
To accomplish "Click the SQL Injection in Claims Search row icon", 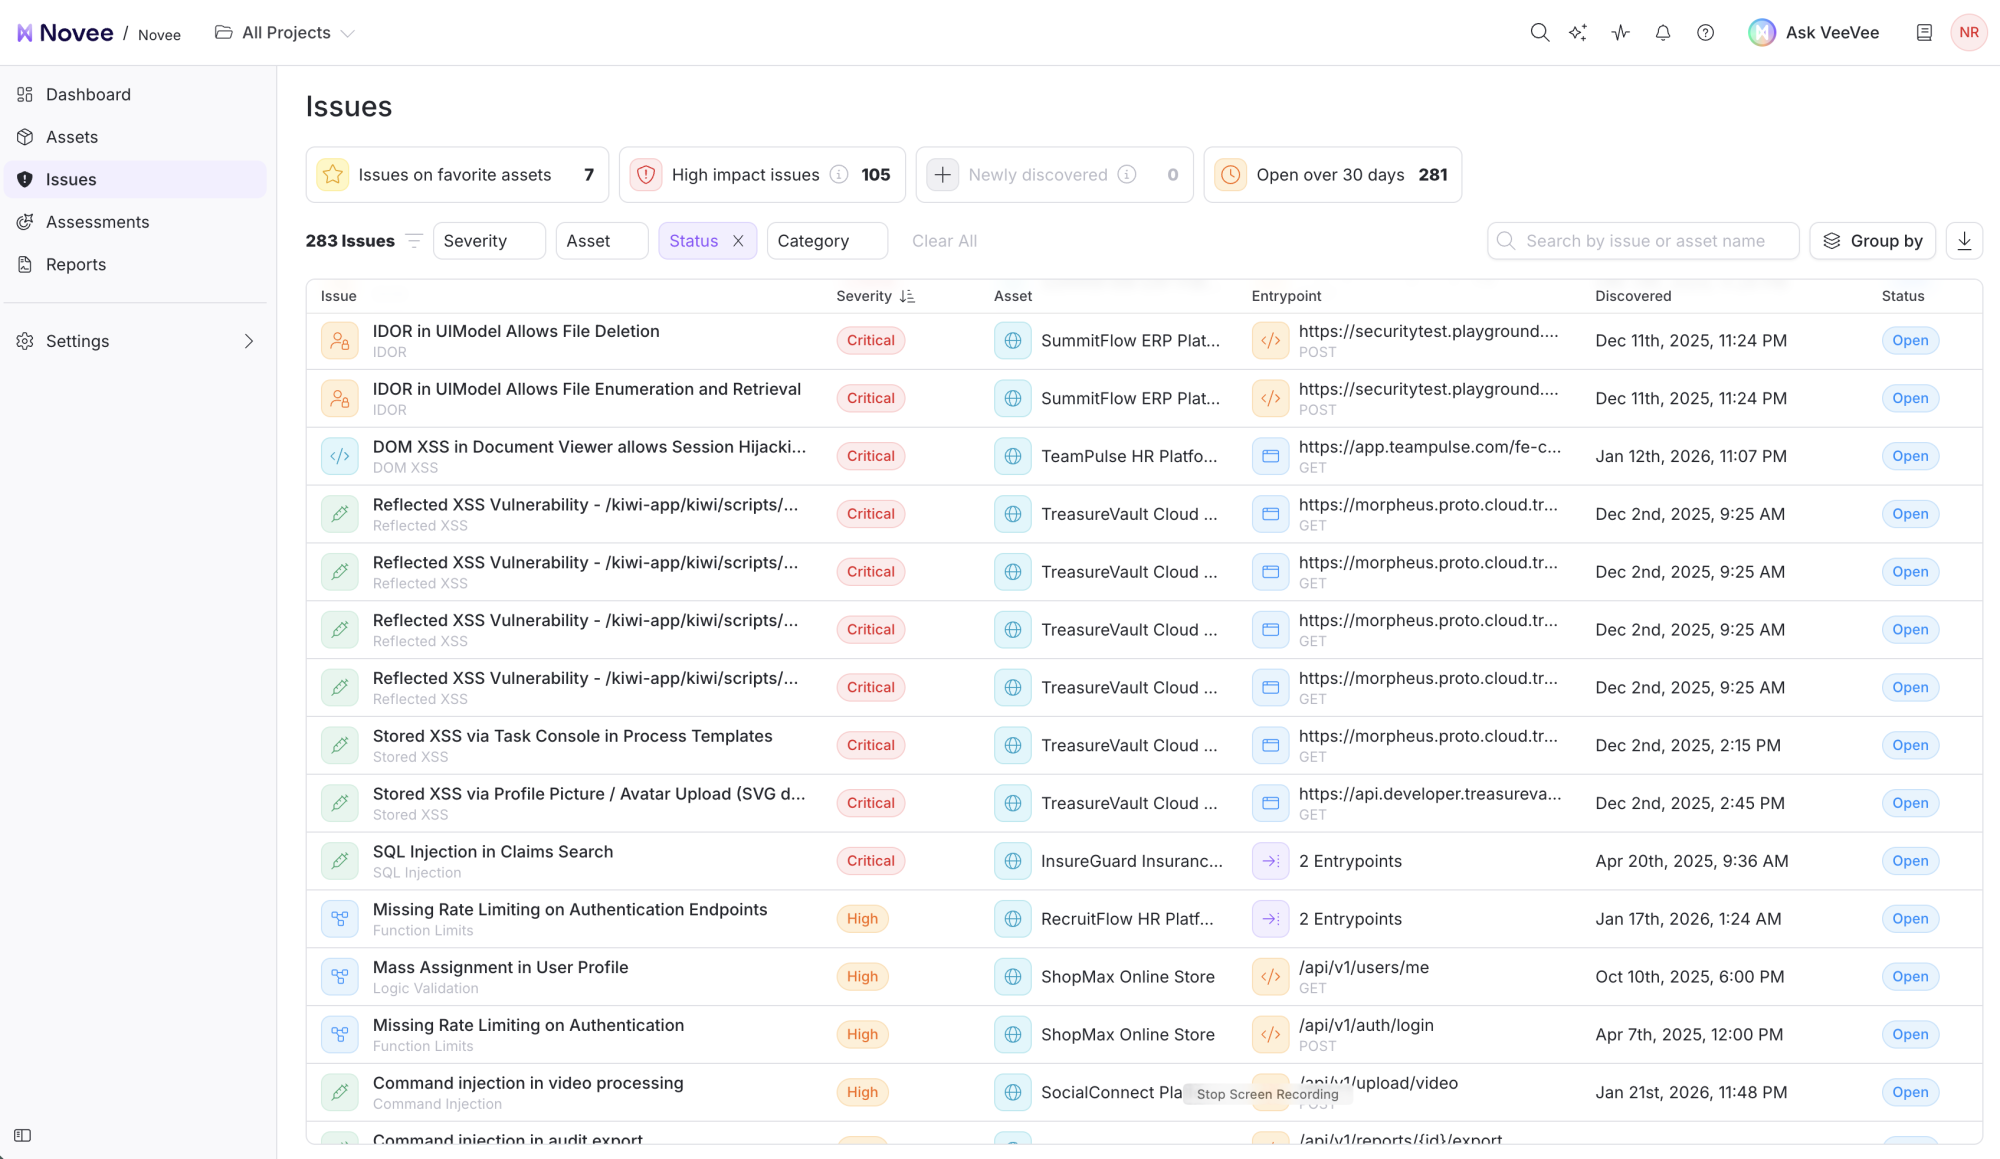I will [x=340, y=861].
